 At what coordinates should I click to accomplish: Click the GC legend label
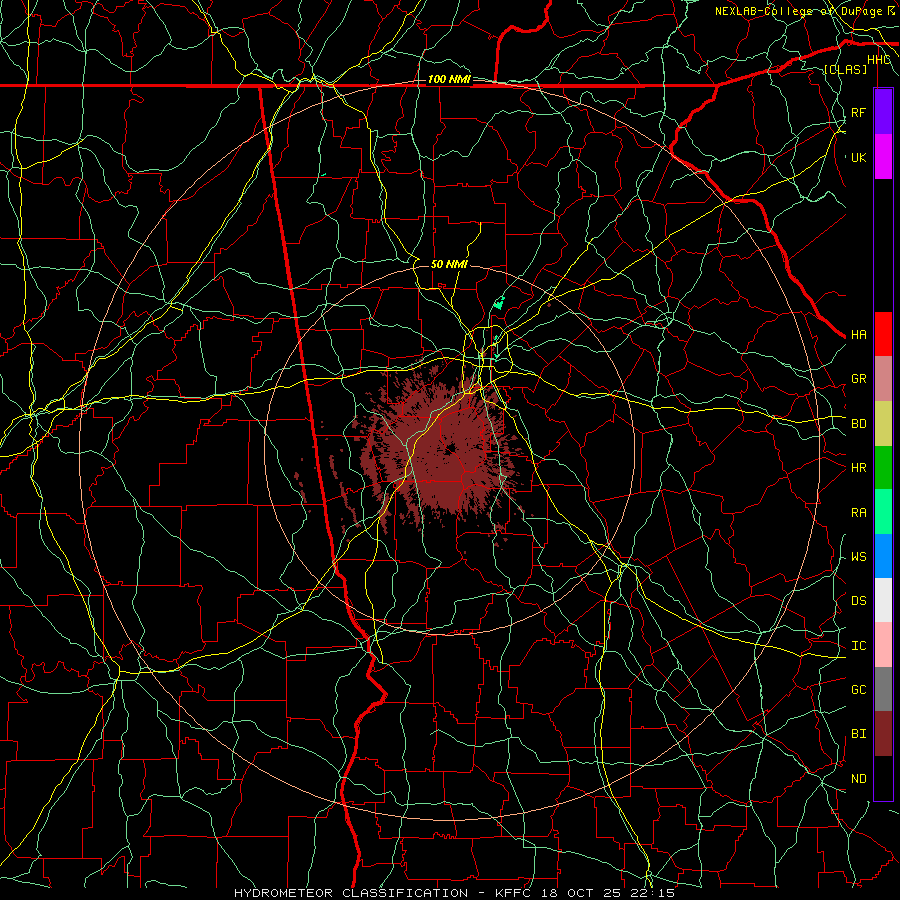(x=858, y=689)
